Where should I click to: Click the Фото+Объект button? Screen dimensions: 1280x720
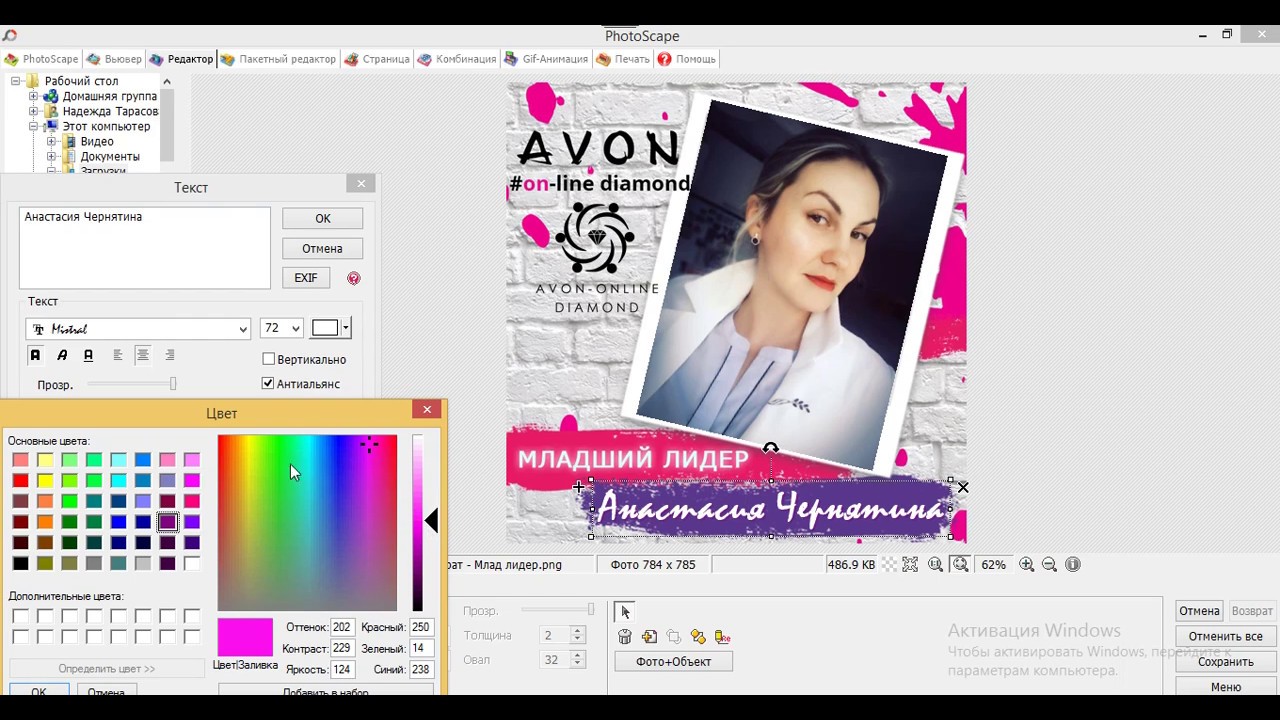(673, 661)
